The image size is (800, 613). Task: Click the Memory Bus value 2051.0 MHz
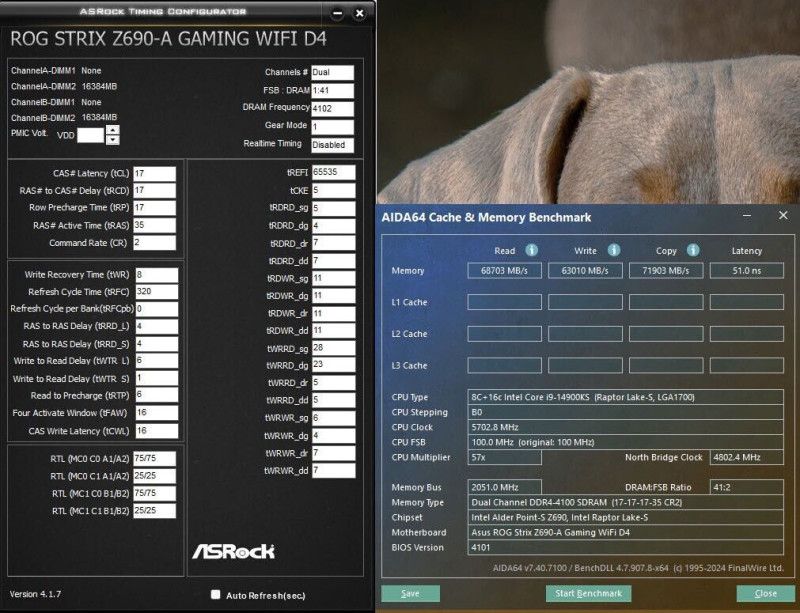504,487
